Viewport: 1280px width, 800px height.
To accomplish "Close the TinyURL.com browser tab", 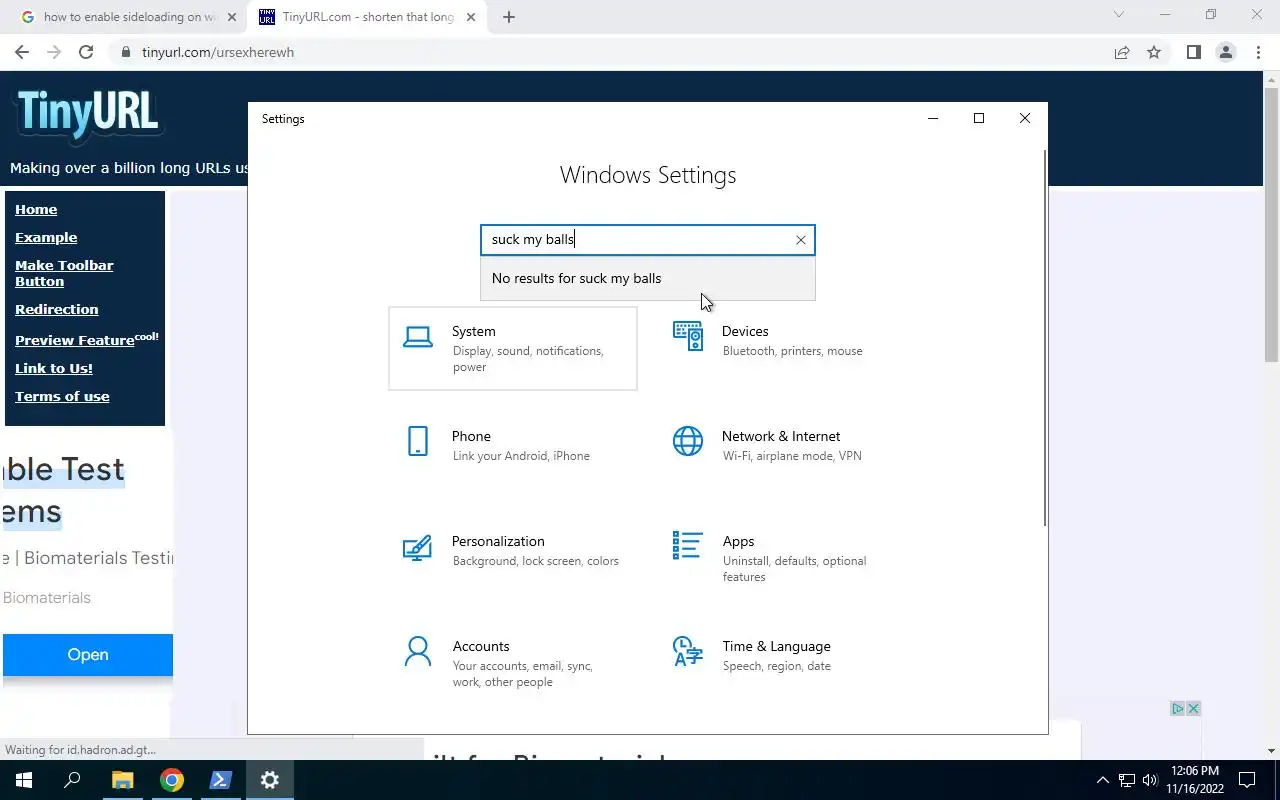I will click(x=471, y=17).
